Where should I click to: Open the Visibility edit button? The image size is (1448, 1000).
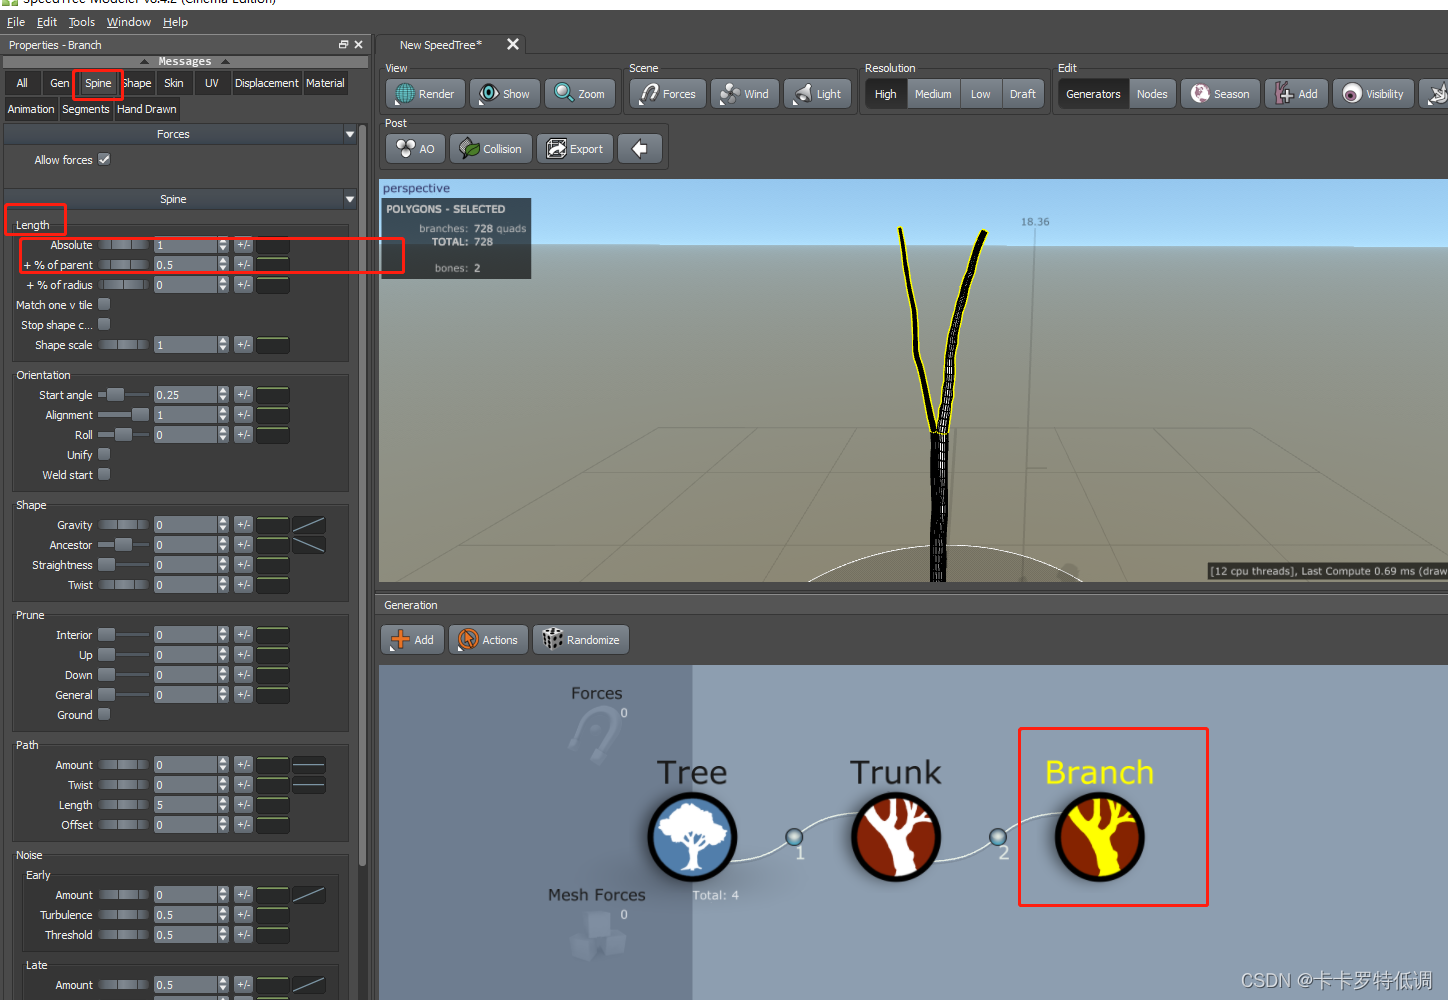point(1374,94)
